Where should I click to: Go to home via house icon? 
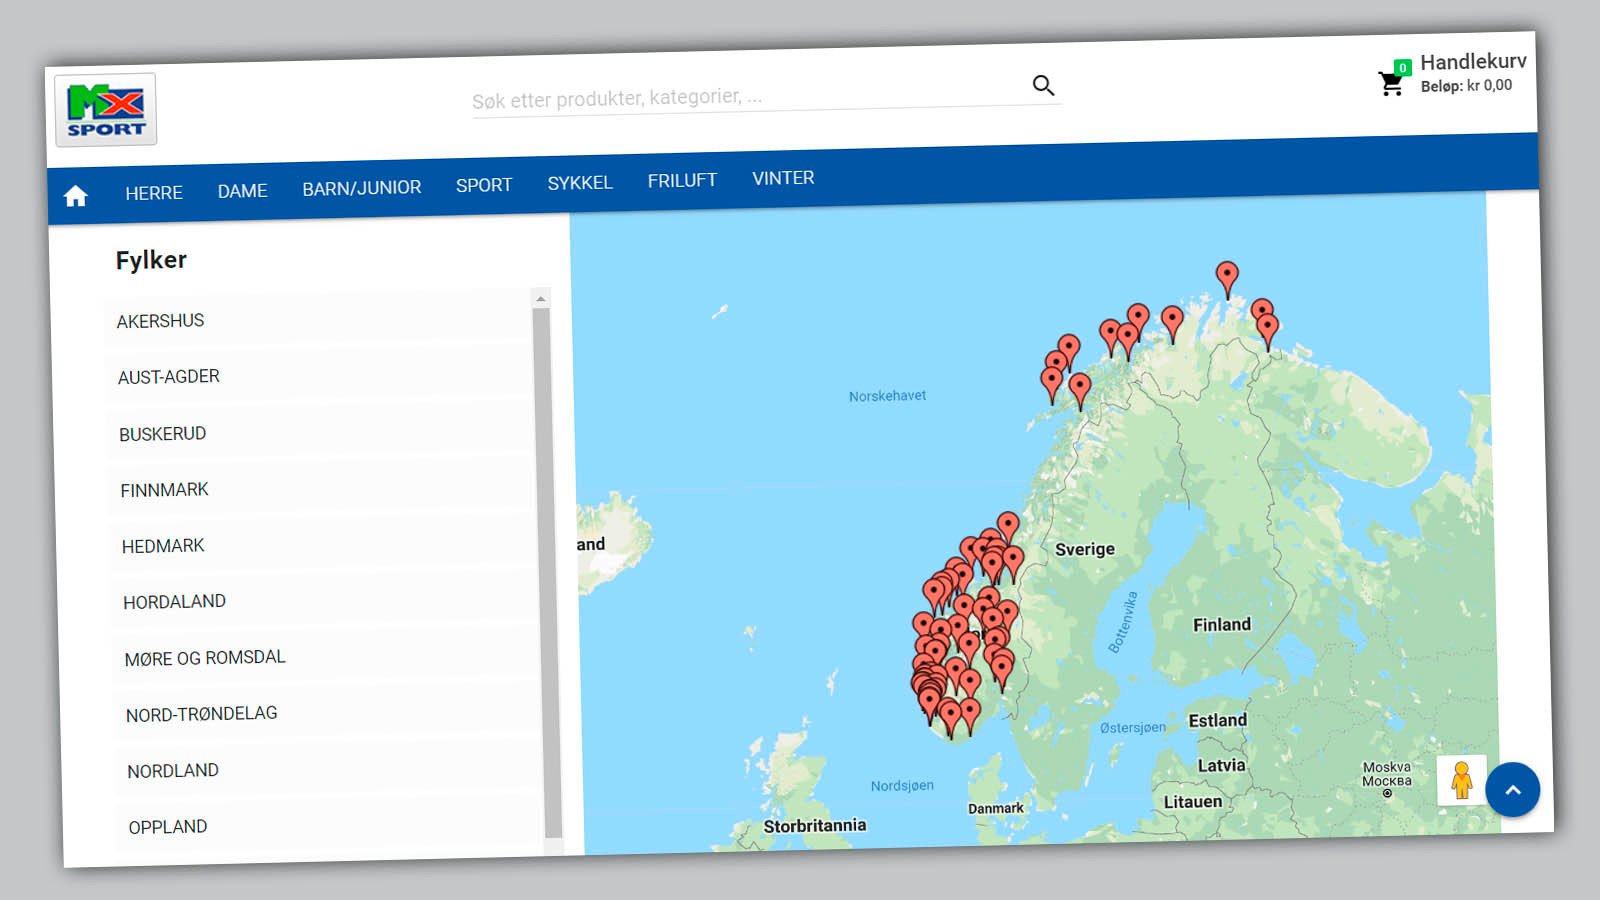(x=76, y=196)
